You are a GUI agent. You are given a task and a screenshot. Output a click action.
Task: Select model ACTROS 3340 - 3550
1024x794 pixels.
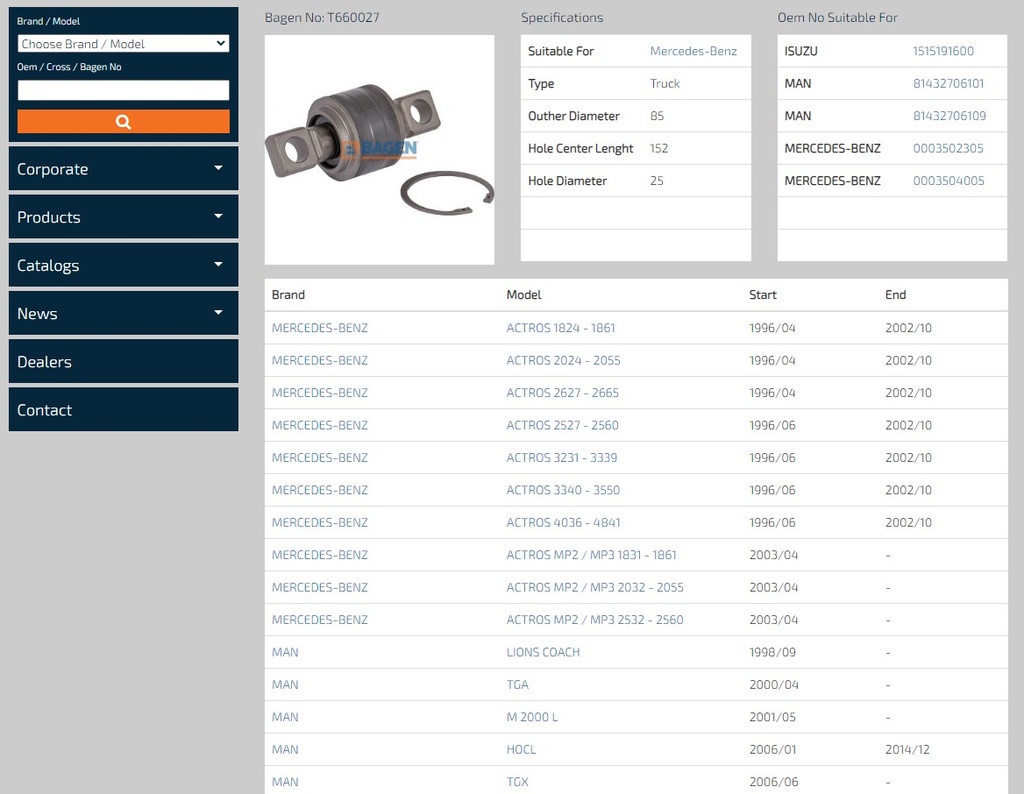(x=563, y=490)
